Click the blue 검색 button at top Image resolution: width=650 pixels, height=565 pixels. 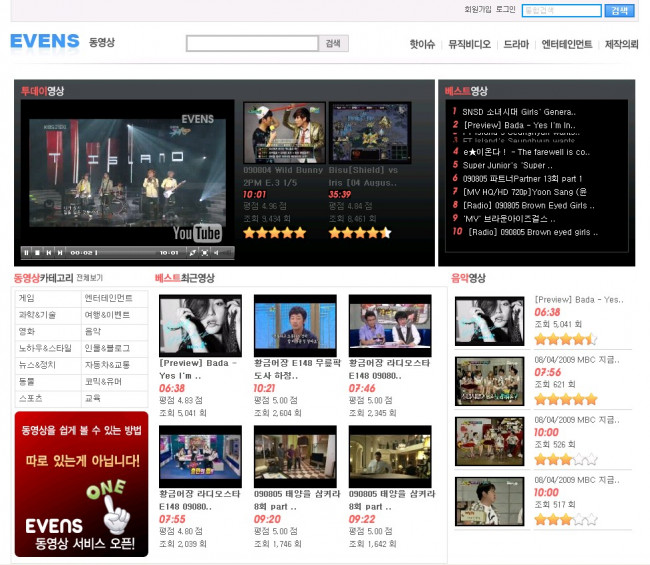tap(619, 10)
